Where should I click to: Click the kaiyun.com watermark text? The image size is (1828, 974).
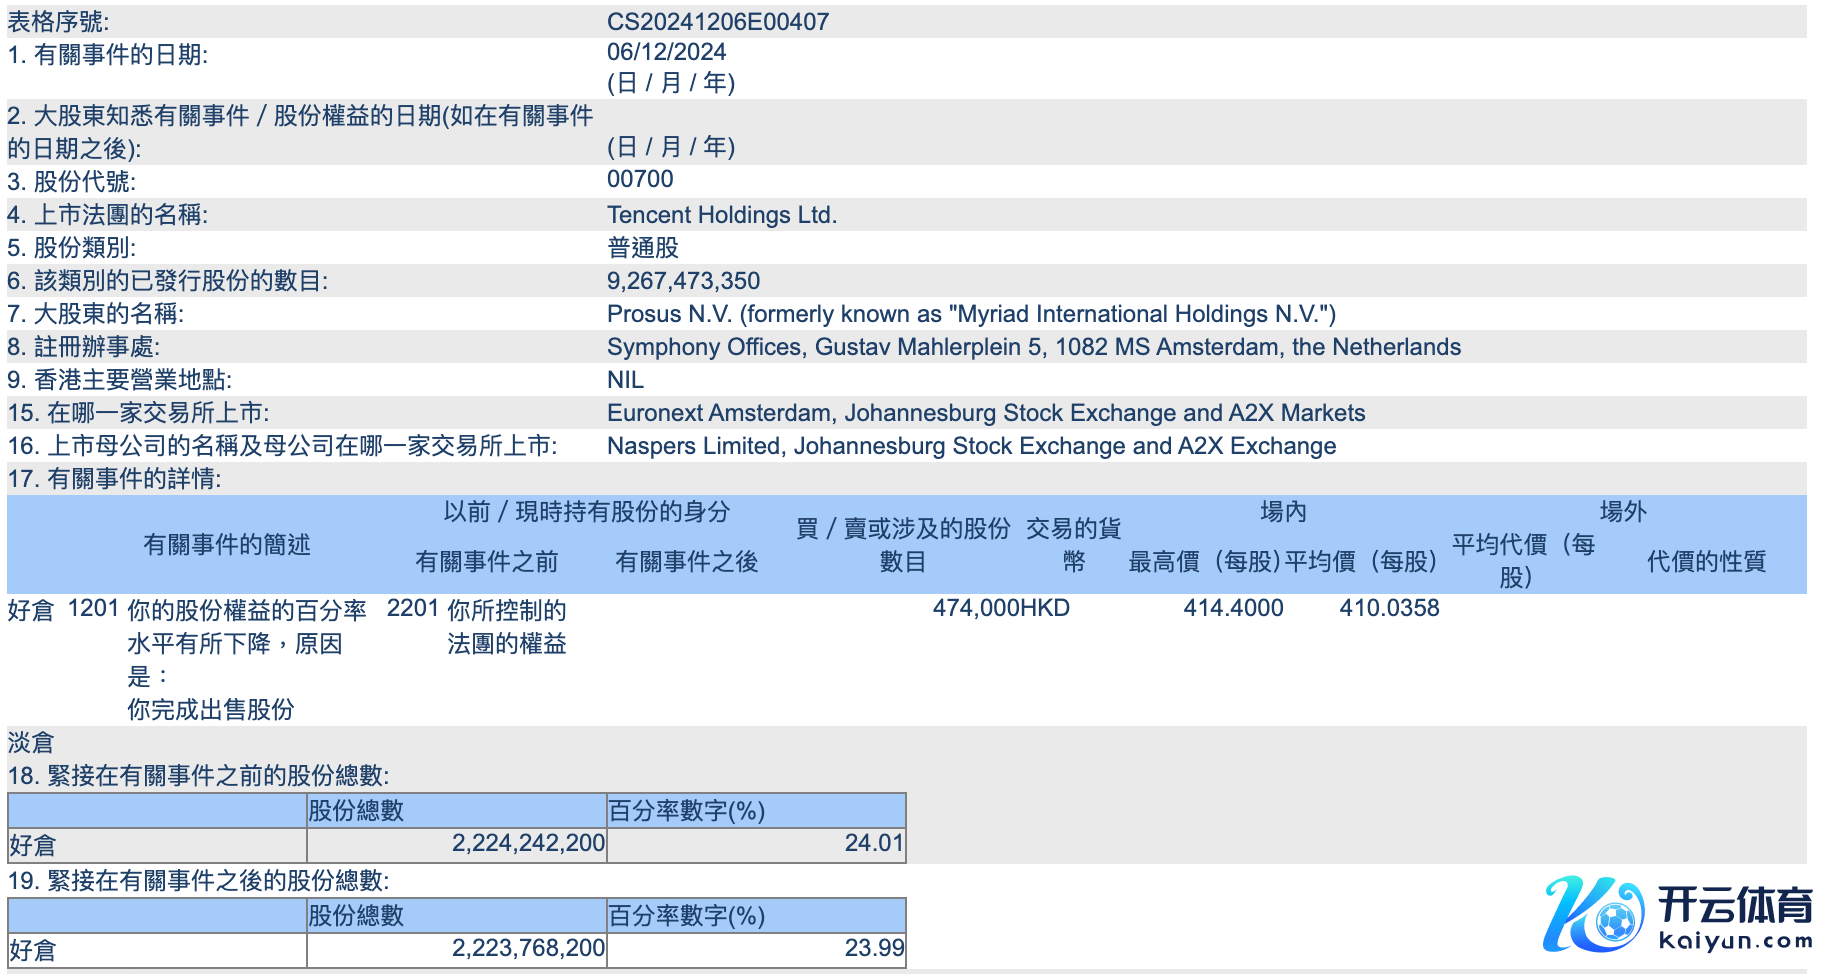click(1734, 941)
